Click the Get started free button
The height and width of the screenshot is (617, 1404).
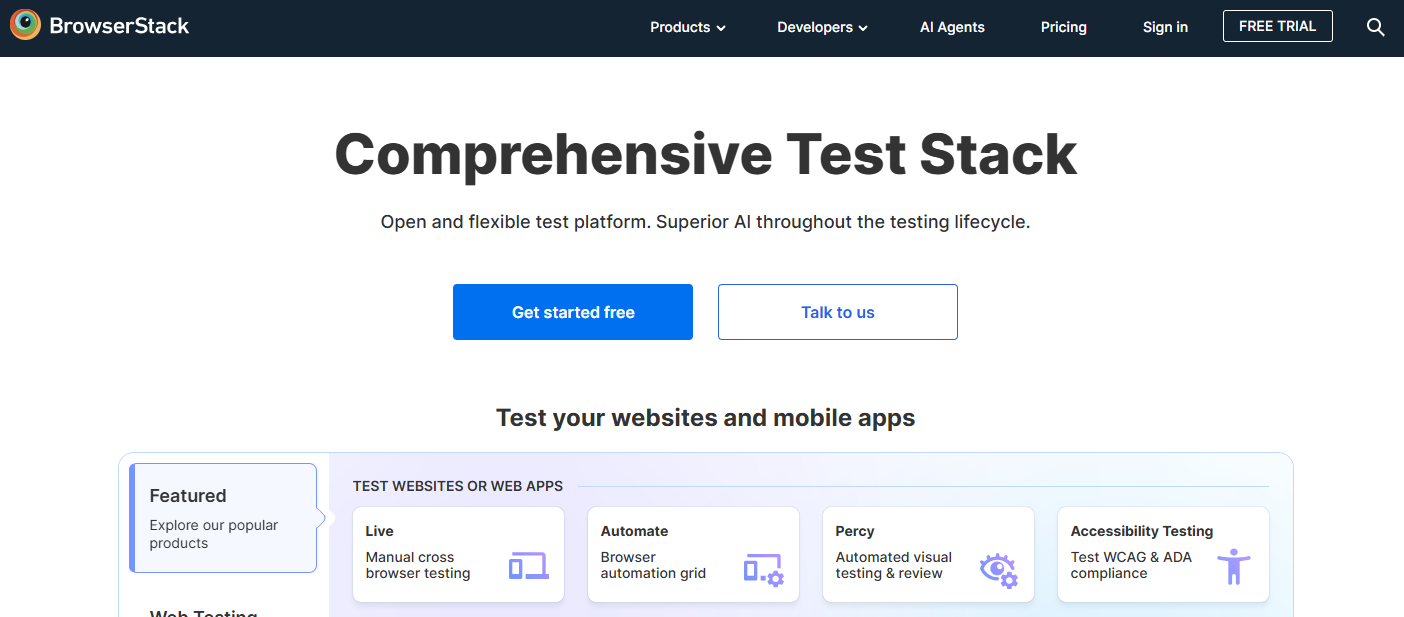pyautogui.click(x=572, y=312)
